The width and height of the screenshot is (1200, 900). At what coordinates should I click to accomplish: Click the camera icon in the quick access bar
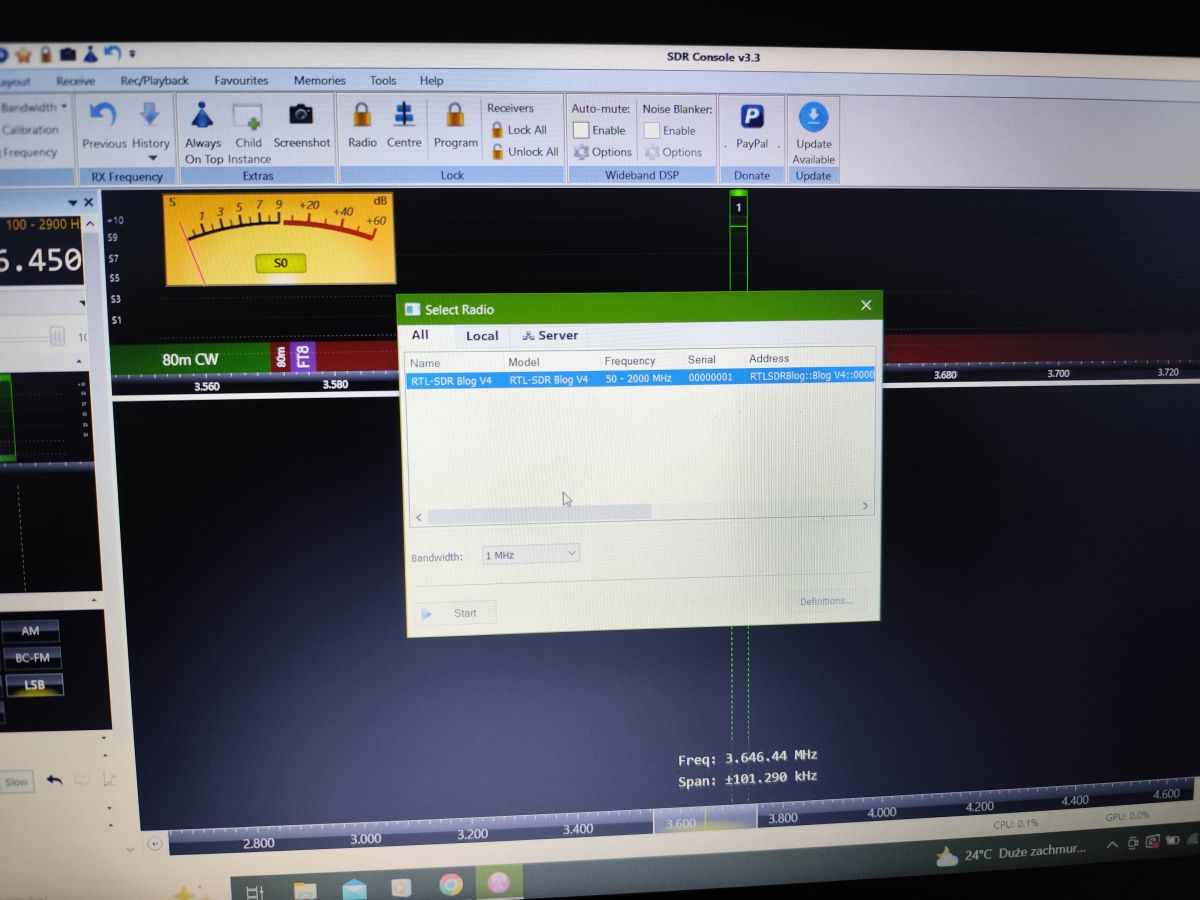pos(67,53)
